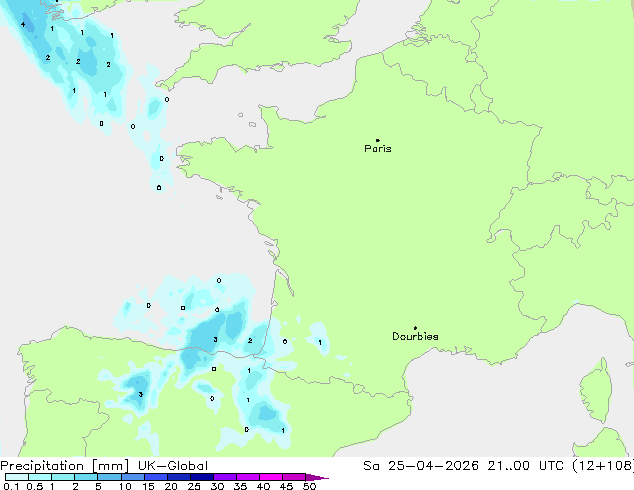Image resolution: width=634 pixels, height=490 pixels.
Task: Pick the 1–2 mm legend swatch
Action: click(x=63, y=477)
